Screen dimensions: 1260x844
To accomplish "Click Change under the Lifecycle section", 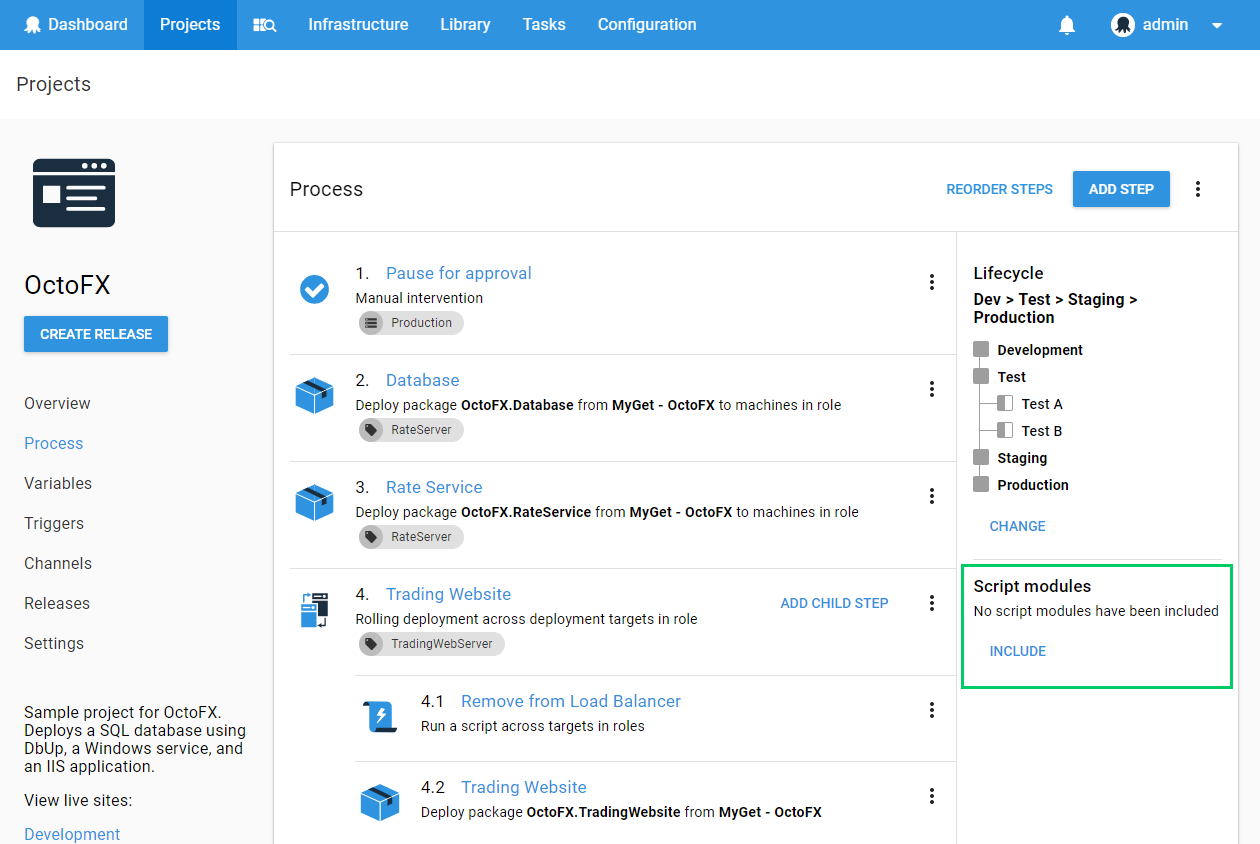I will click(1017, 526).
